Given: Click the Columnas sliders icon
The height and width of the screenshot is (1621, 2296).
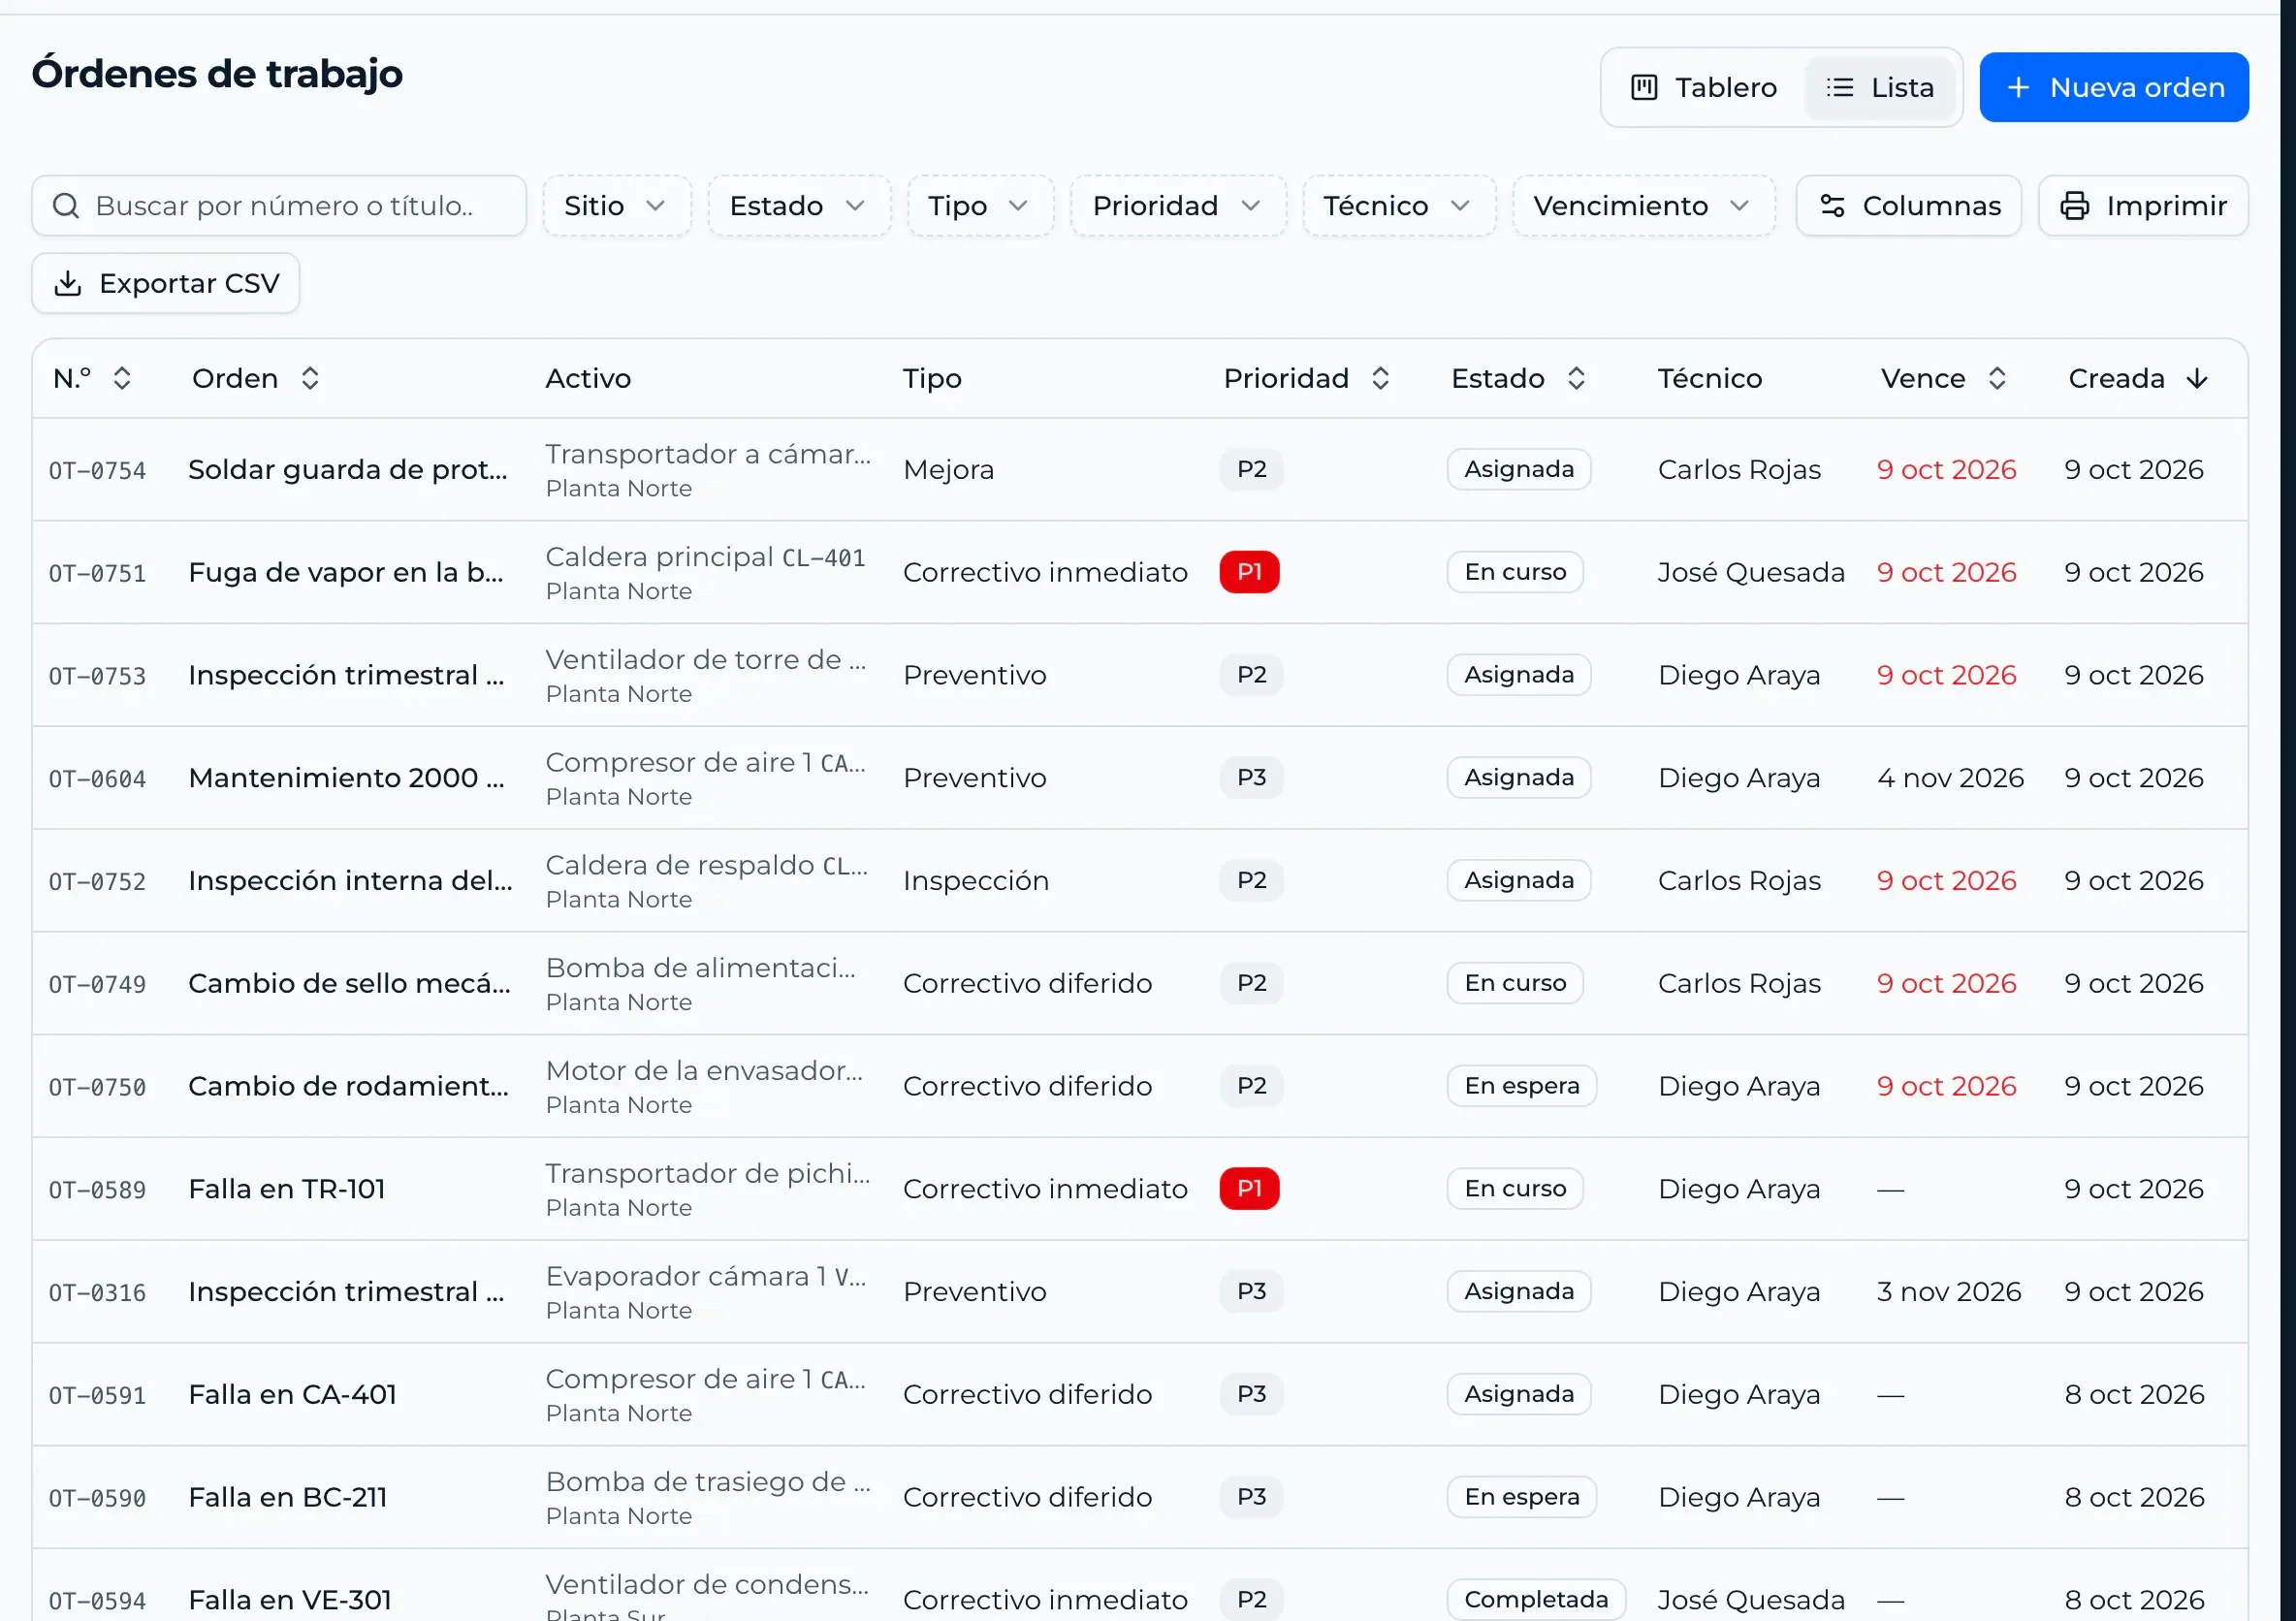Looking at the screenshot, I should [x=1832, y=206].
